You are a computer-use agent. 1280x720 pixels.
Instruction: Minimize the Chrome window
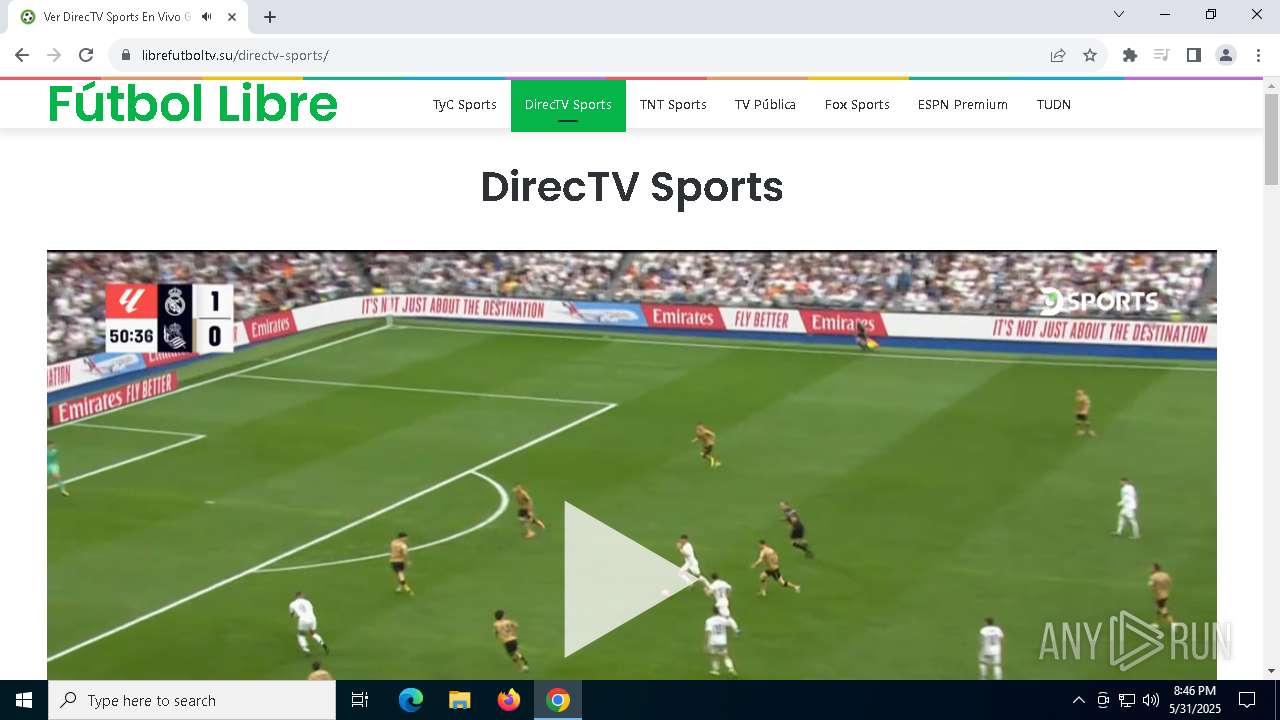(x=1165, y=14)
